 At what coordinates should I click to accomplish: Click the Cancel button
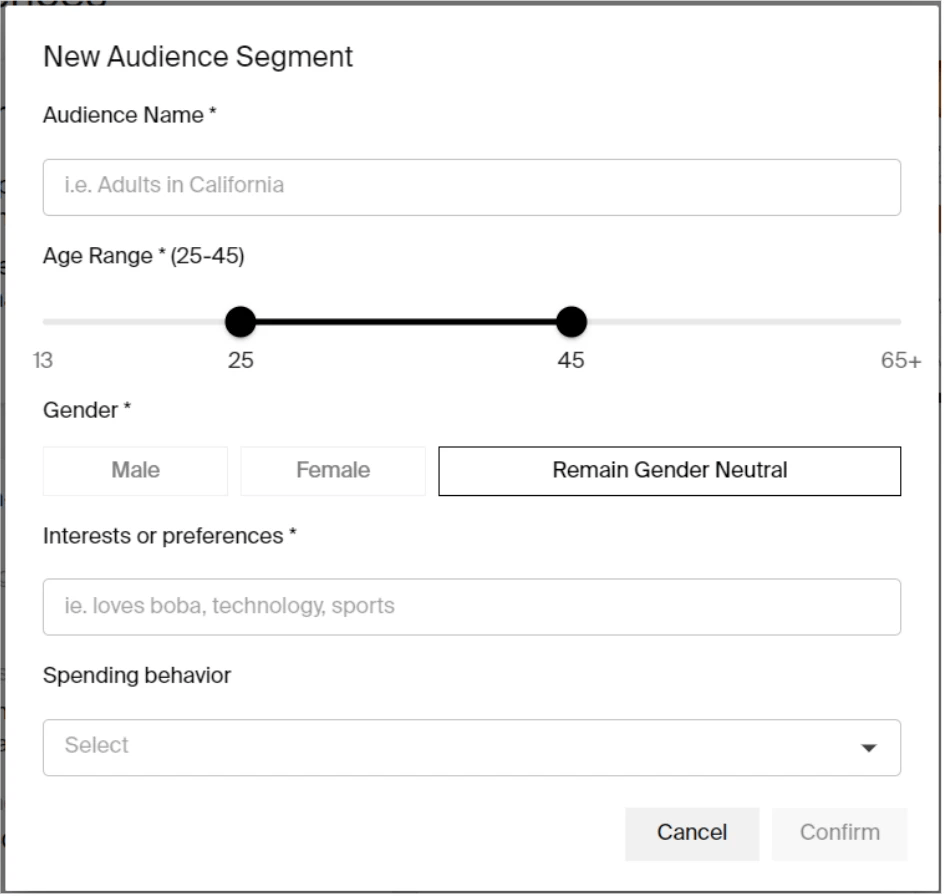[692, 833]
